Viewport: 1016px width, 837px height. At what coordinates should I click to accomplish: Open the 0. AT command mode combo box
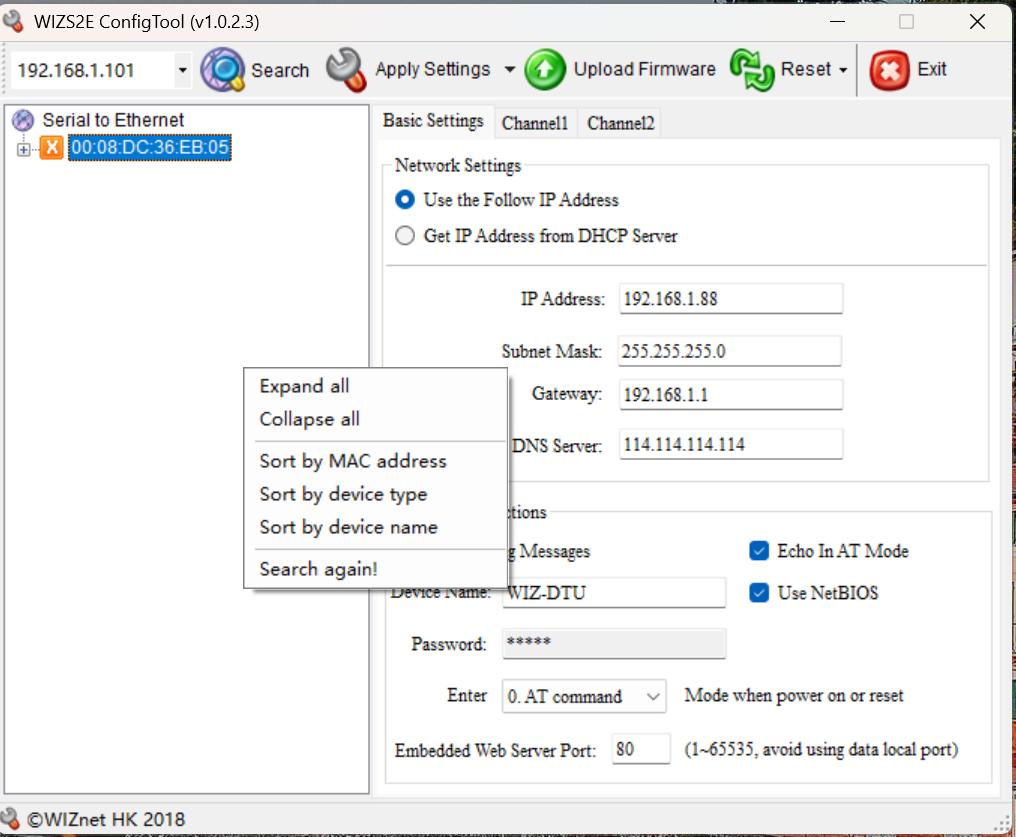[583, 697]
